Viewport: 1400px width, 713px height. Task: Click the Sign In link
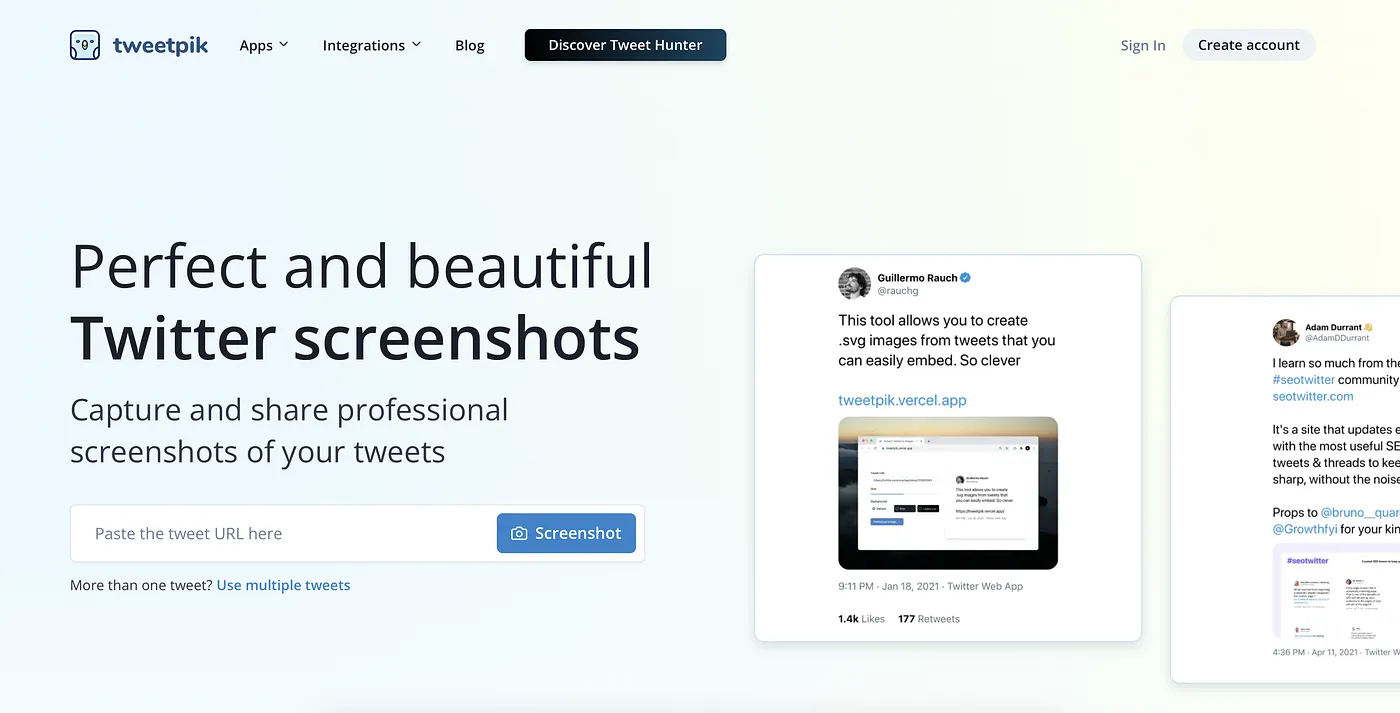[x=1143, y=45]
